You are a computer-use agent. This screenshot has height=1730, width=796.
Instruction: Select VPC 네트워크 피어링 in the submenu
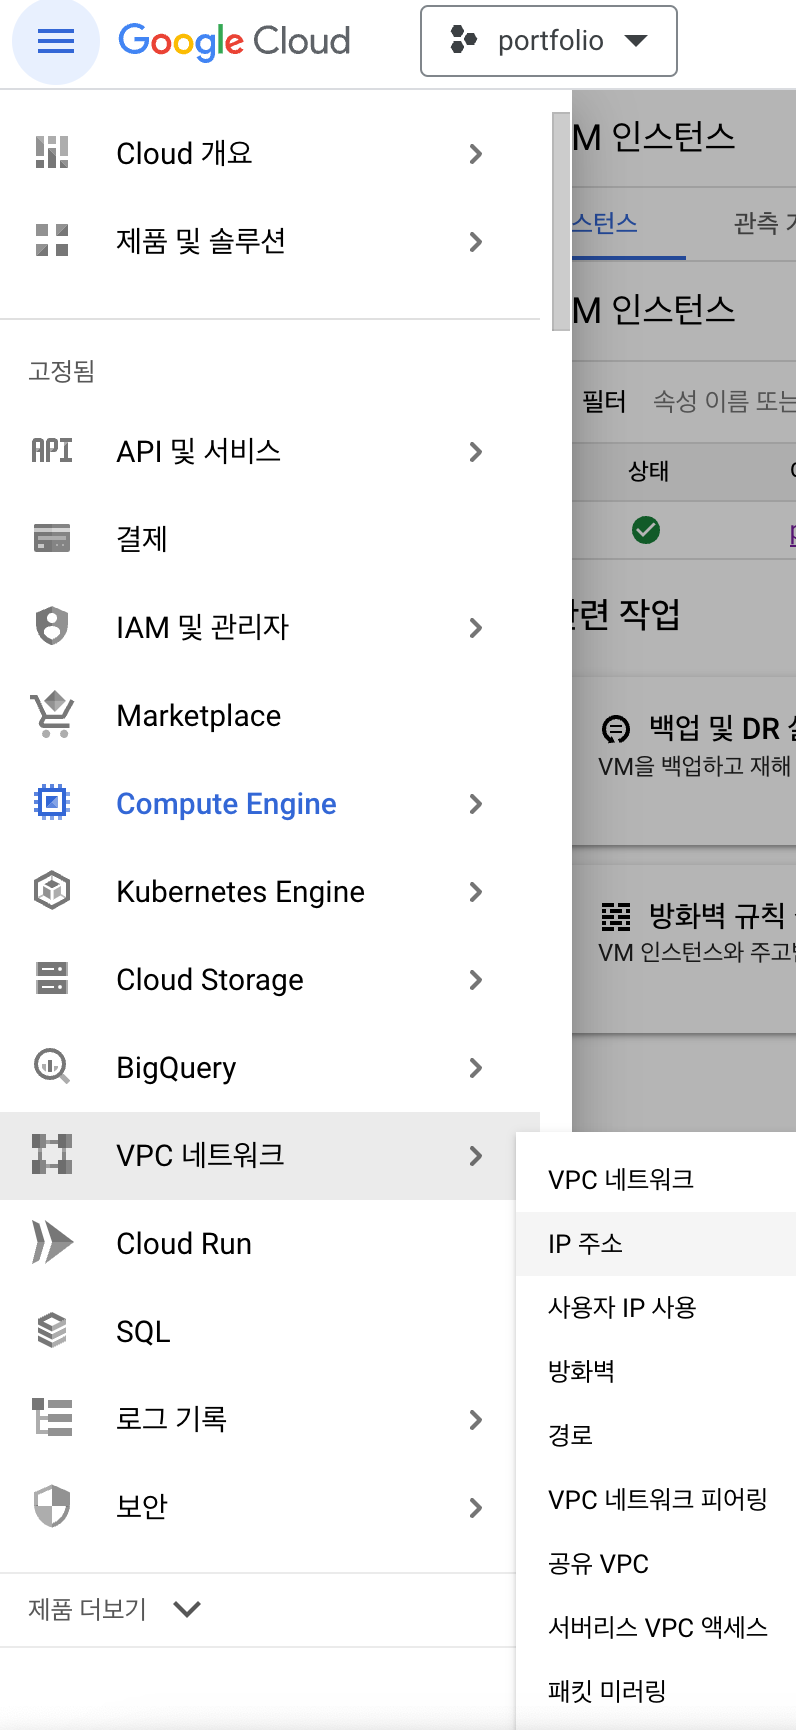[655, 1500]
